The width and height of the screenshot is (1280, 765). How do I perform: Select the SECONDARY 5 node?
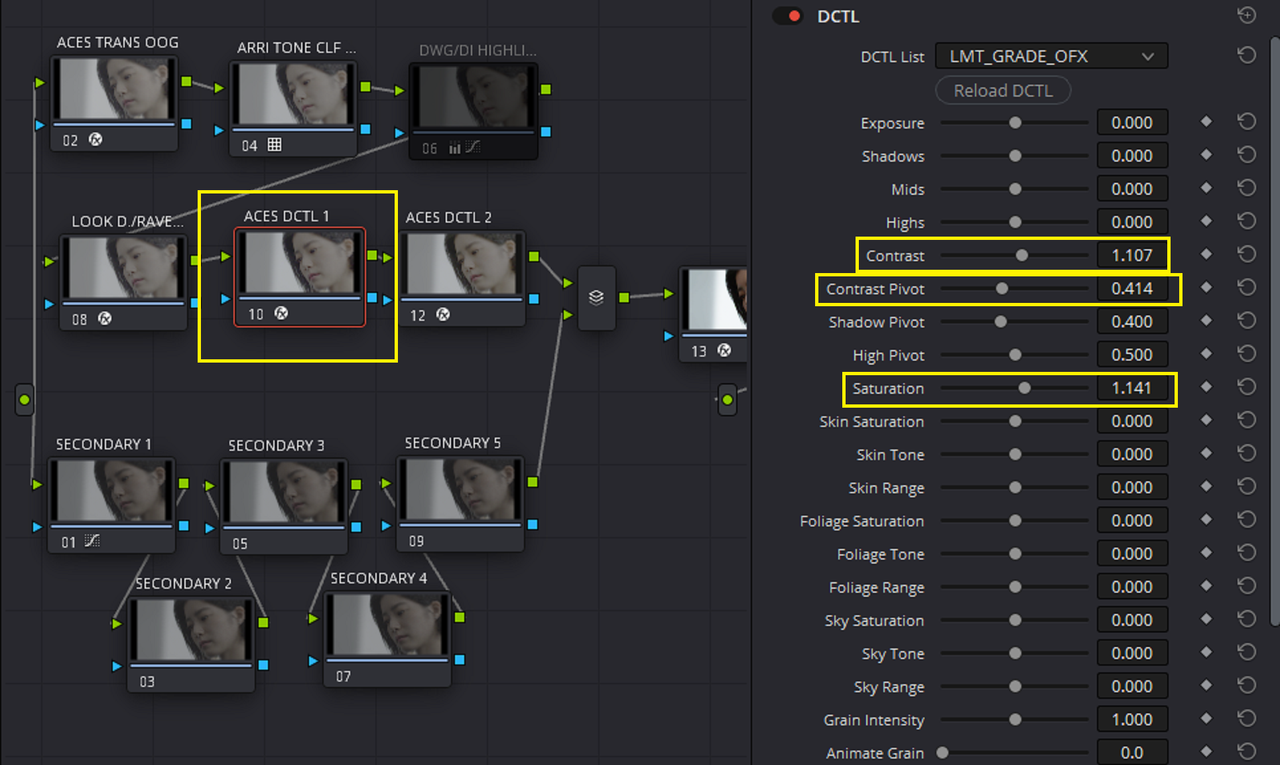pyautogui.click(x=460, y=503)
